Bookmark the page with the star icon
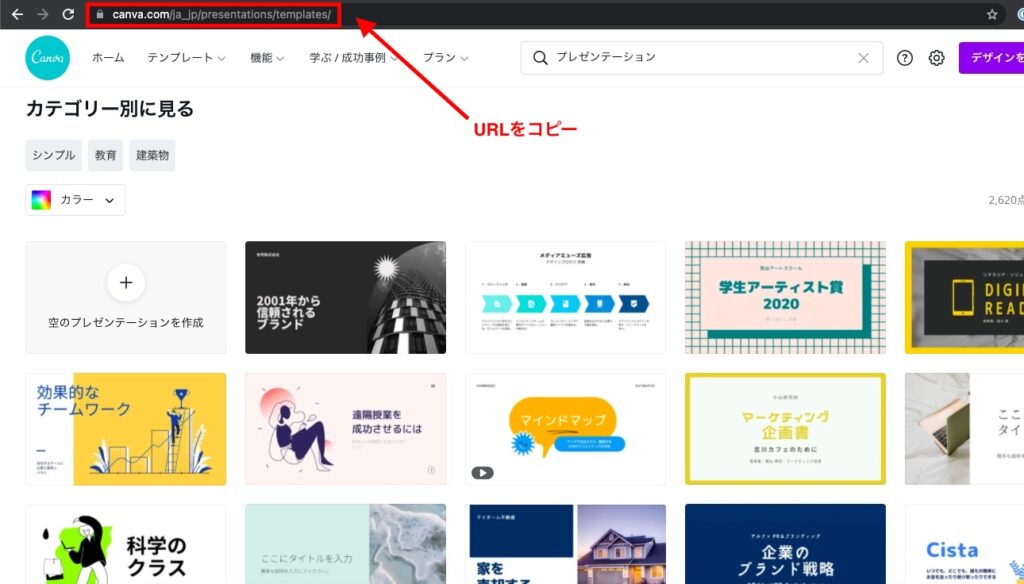This screenshot has height=584, width=1024. point(992,14)
